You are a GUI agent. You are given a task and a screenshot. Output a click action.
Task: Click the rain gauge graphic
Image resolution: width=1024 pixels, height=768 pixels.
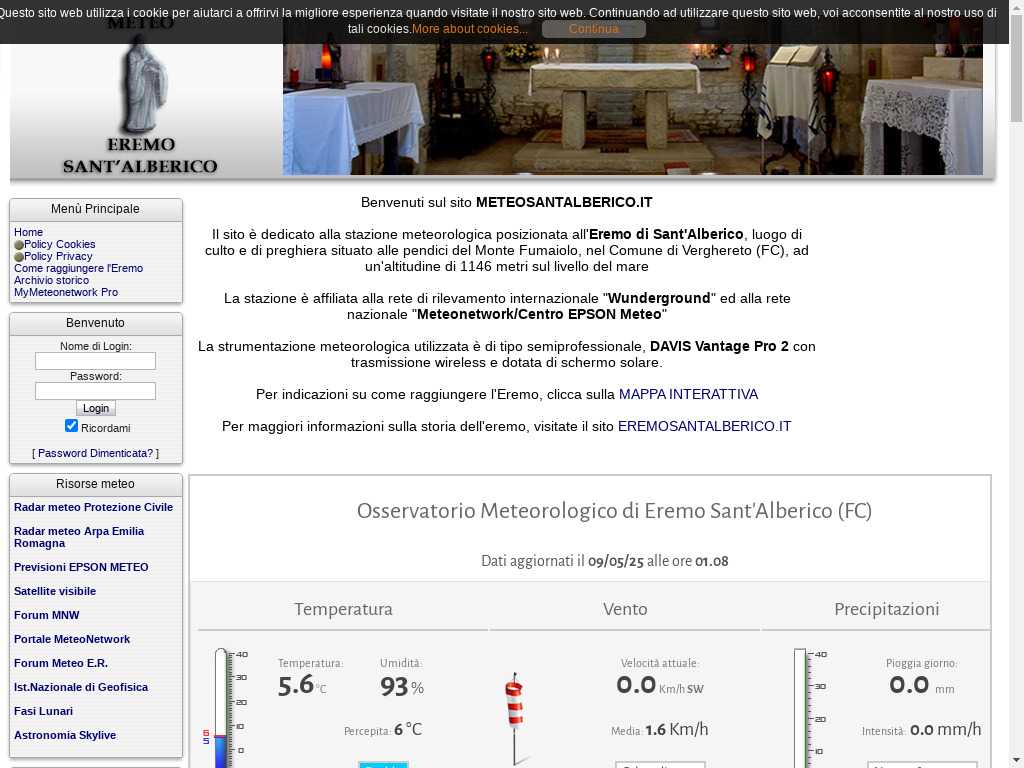(x=809, y=708)
